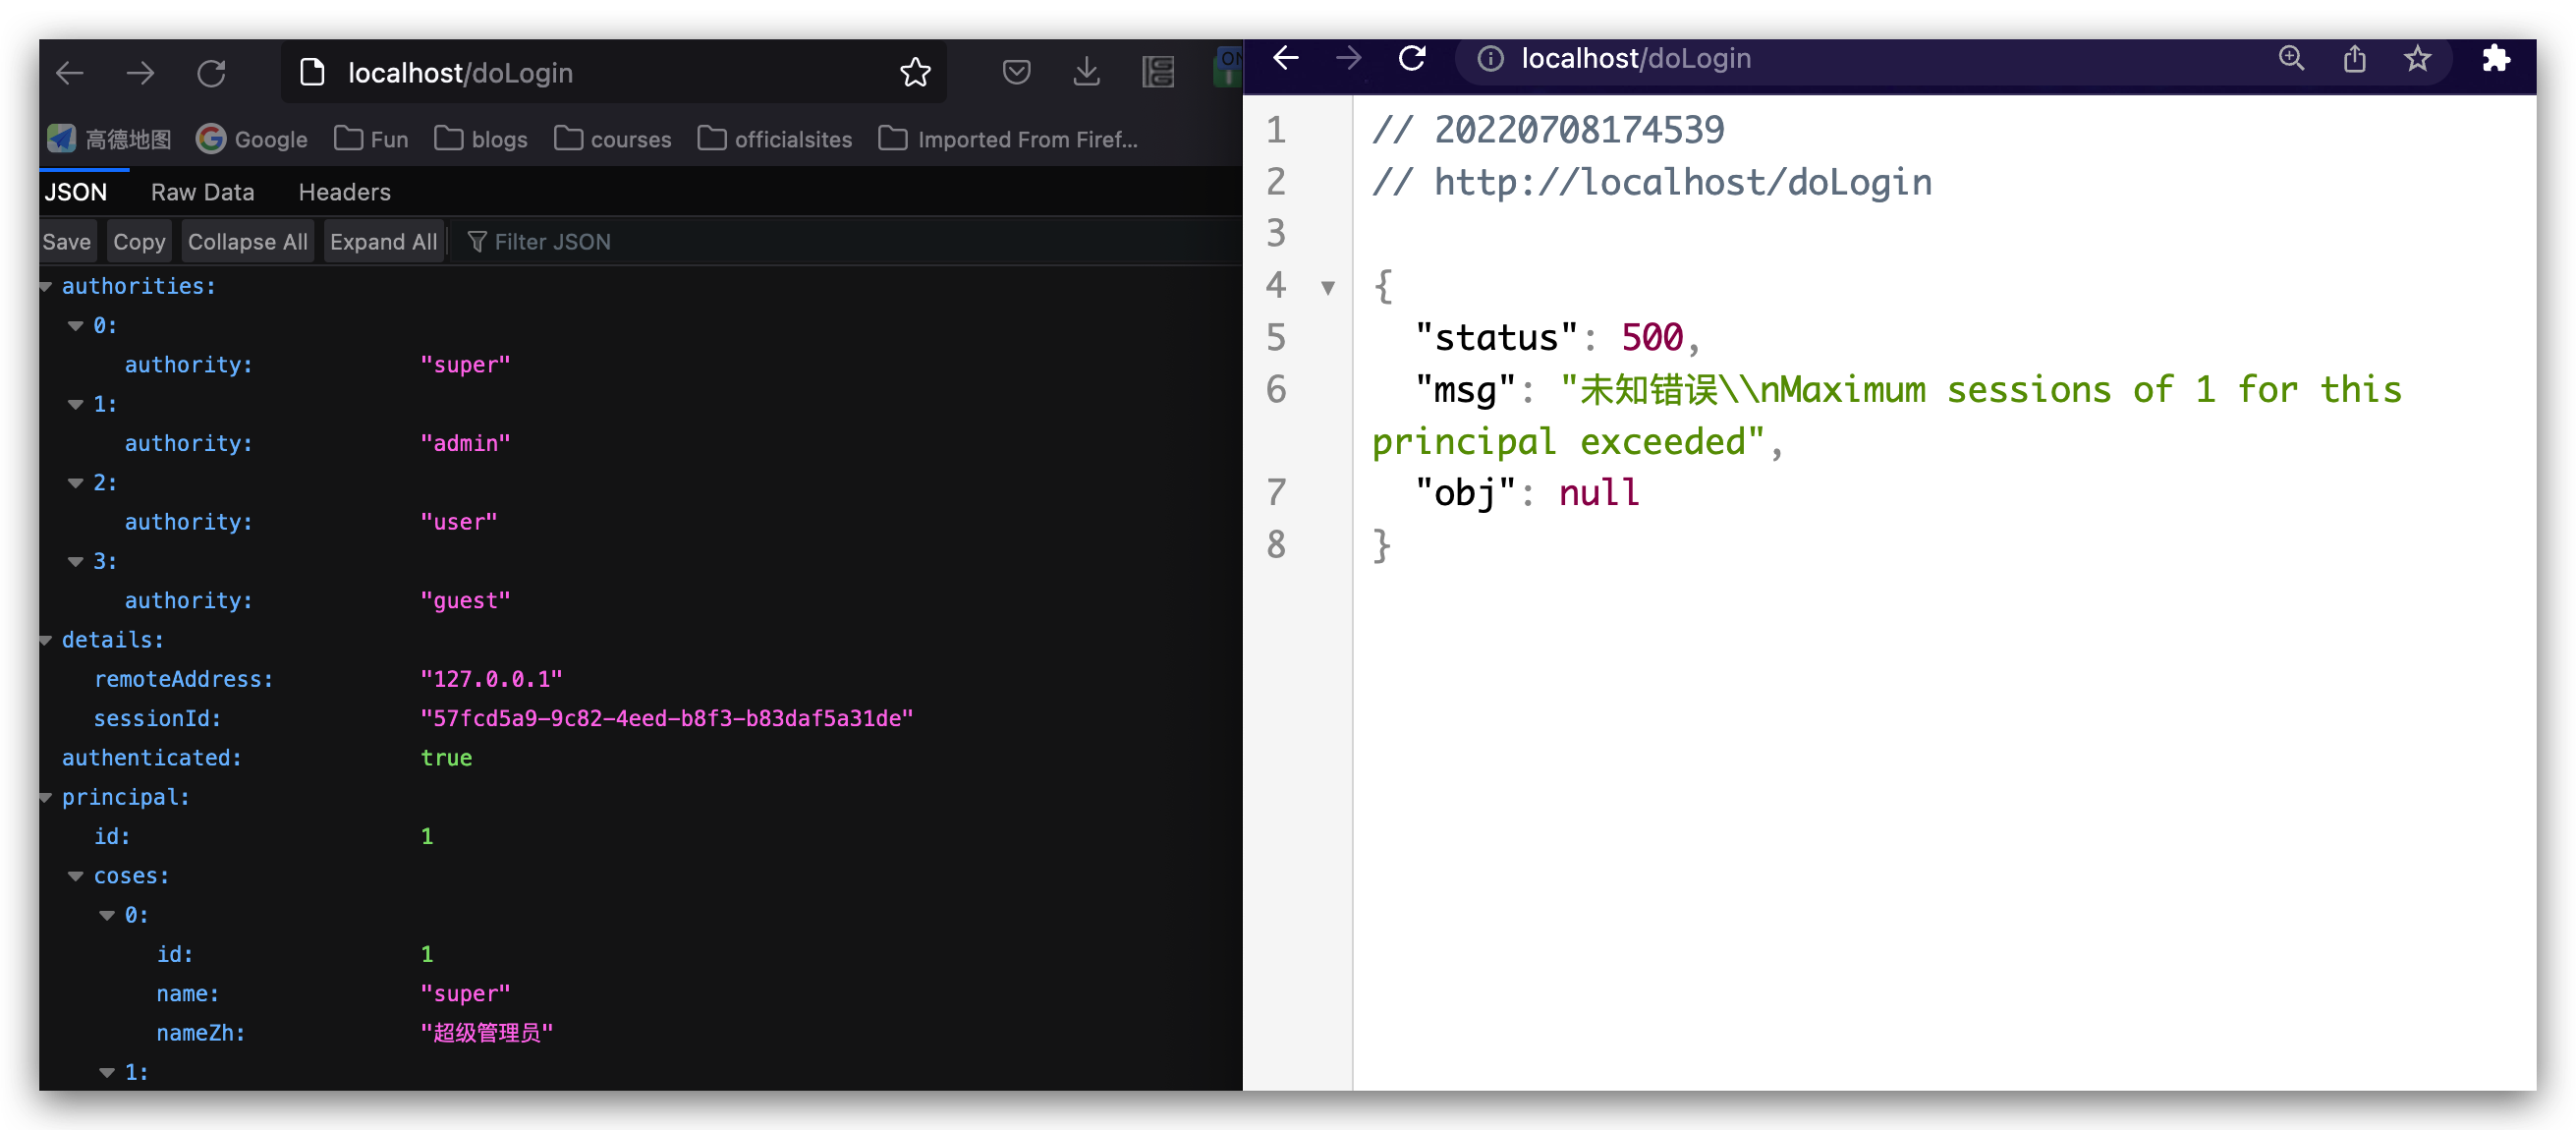
Task: View site info icon in Chrome address bar
Action: [1490, 59]
